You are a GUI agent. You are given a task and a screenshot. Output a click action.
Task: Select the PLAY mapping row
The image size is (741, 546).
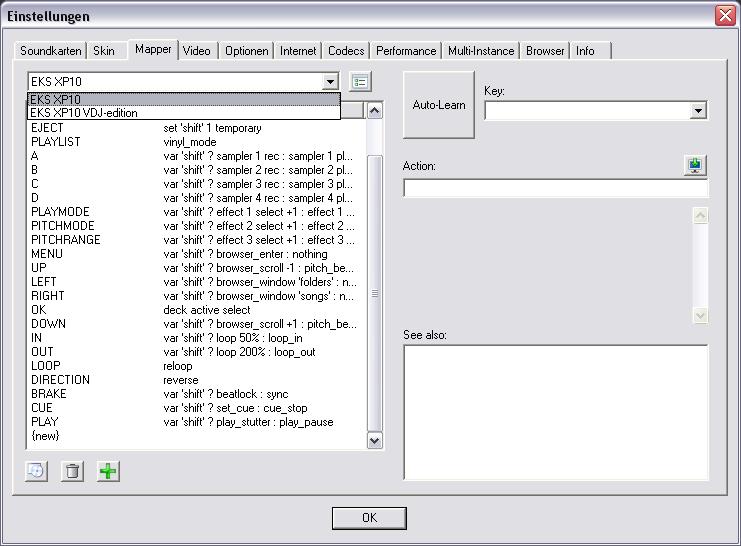197,422
